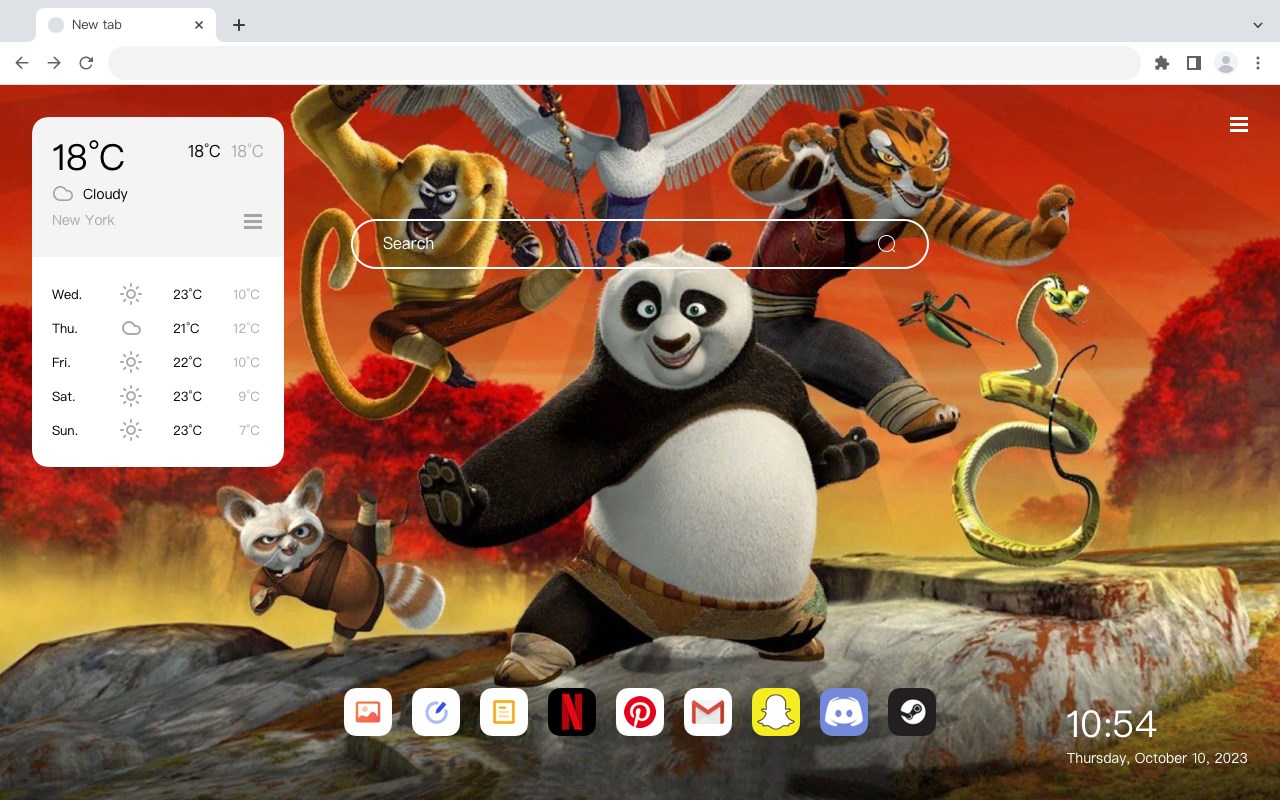The height and width of the screenshot is (800, 1280).
Task: Open the Photos shortcut icon
Action: pos(368,712)
